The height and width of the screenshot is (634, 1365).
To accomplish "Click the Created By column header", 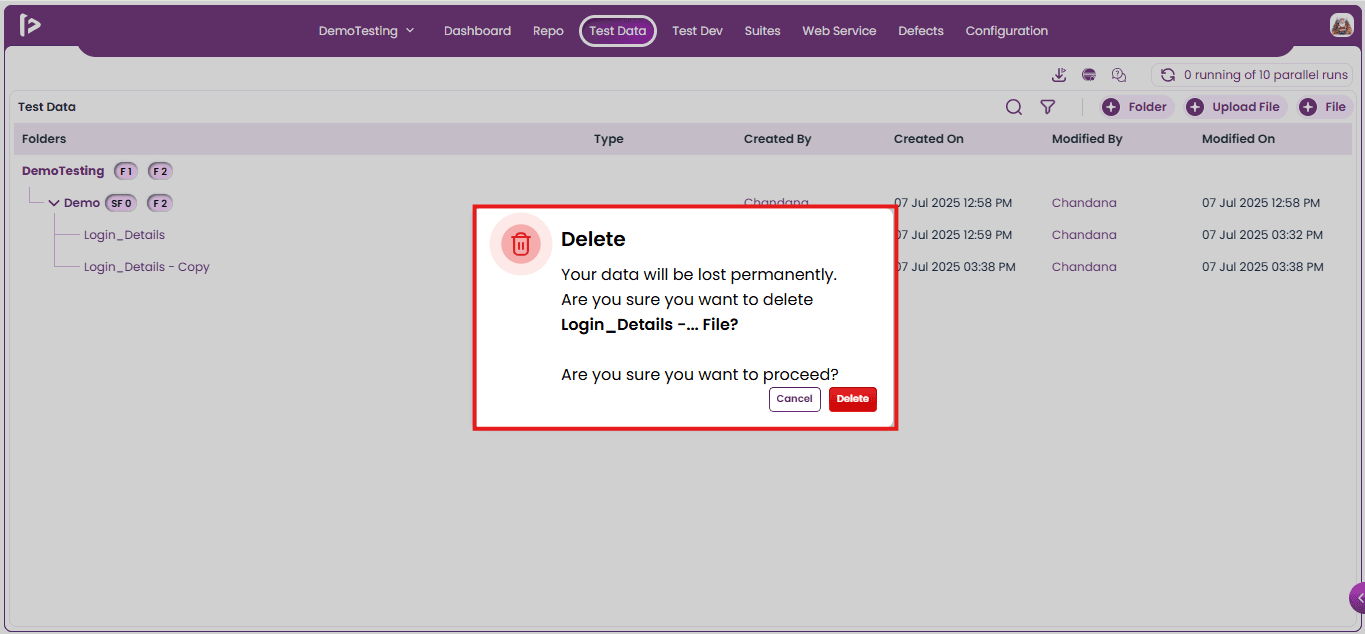I will (x=777, y=139).
